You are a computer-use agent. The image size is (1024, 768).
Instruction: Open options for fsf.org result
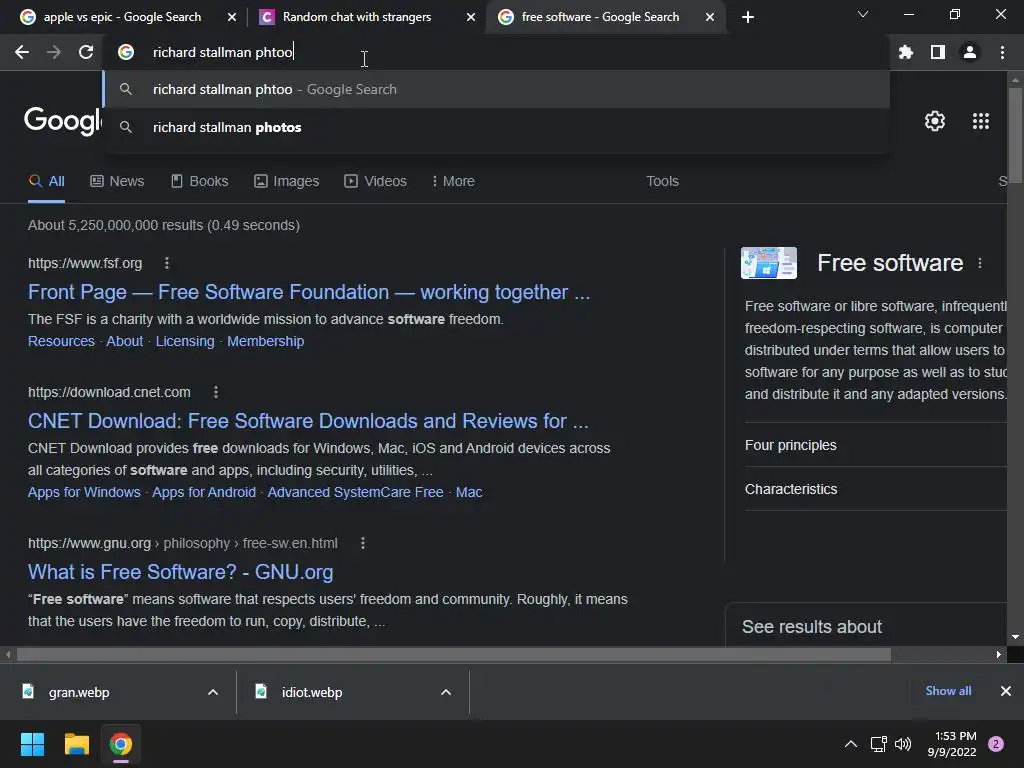[167, 263]
